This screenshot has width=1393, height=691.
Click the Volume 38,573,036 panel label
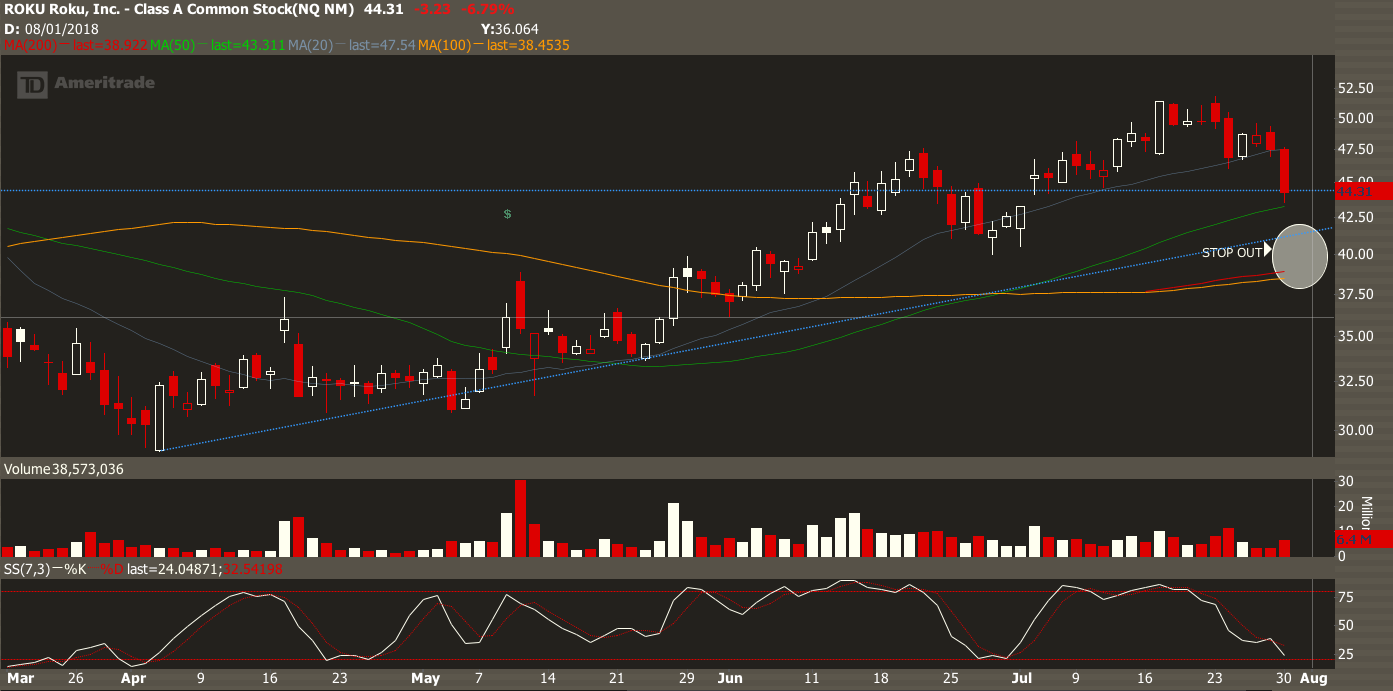point(64,468)
